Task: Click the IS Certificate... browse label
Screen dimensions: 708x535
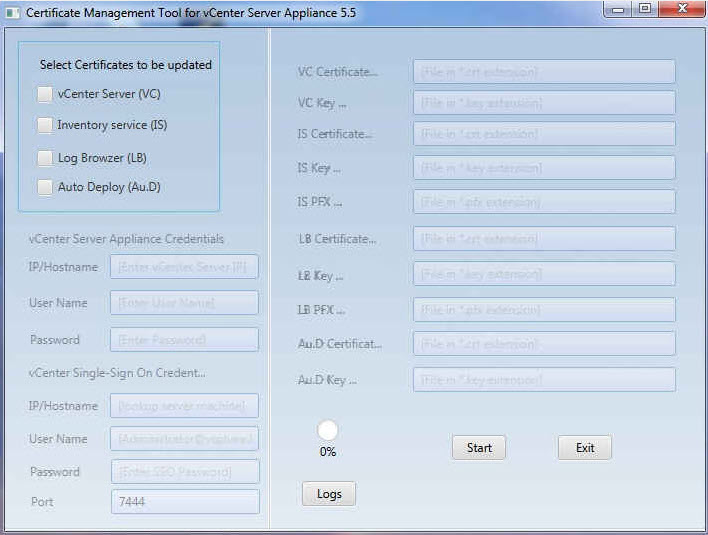Action: [335, 134]
